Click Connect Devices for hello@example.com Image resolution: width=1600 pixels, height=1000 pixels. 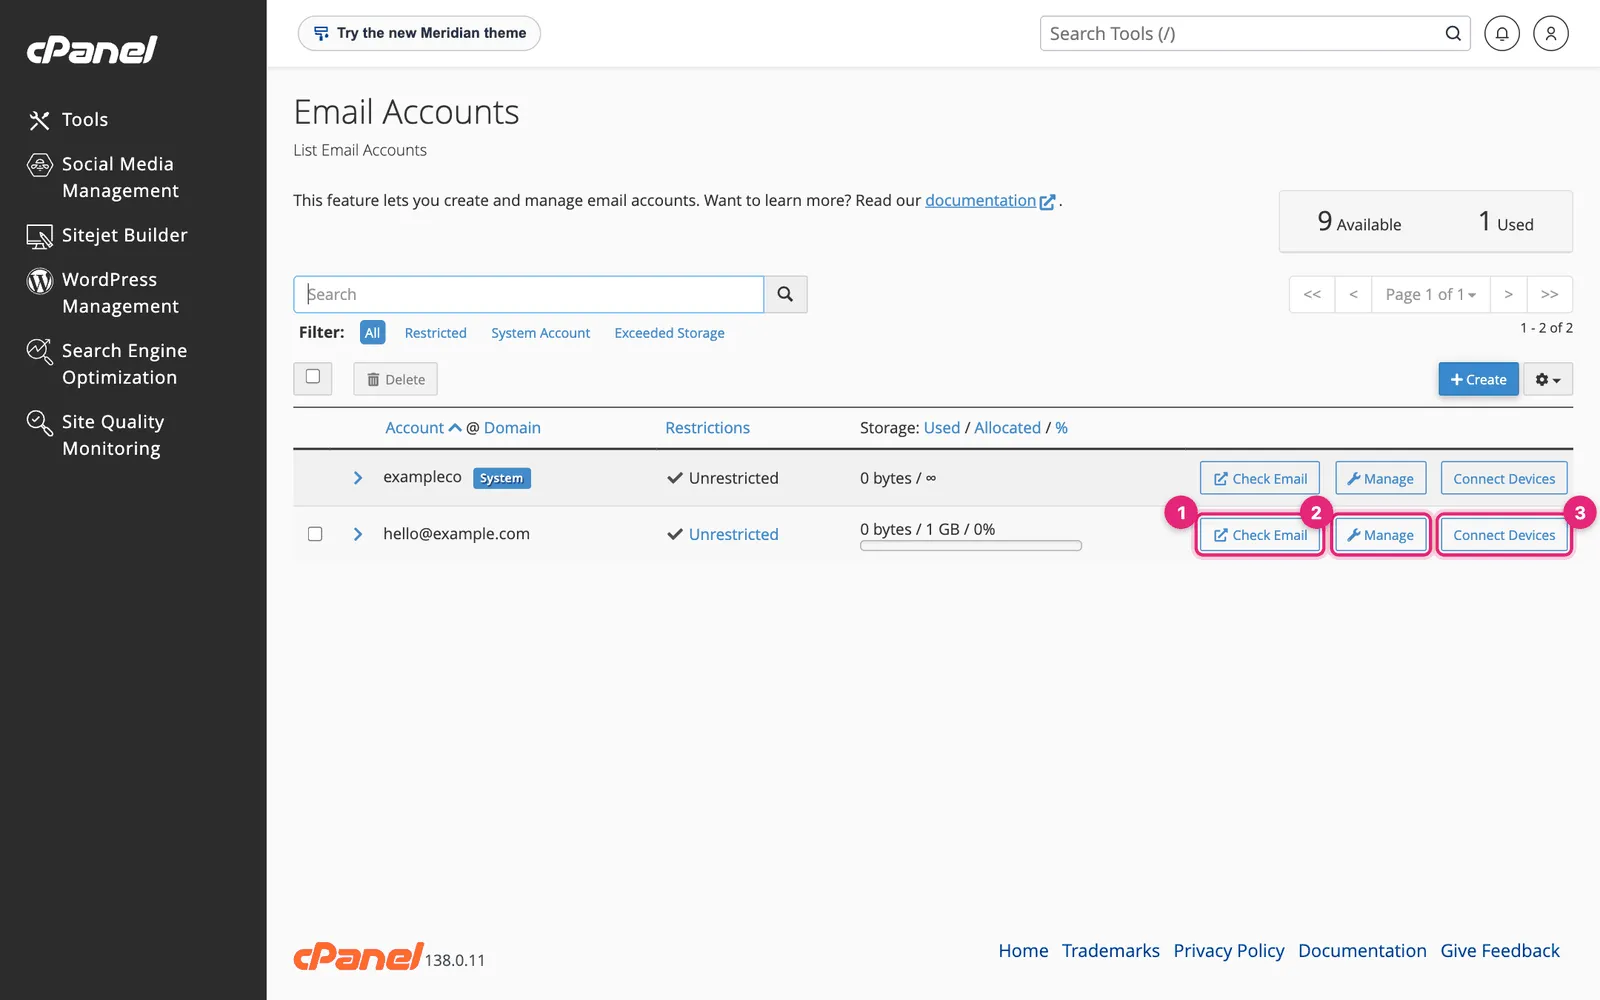click(x=1504, y=535)
